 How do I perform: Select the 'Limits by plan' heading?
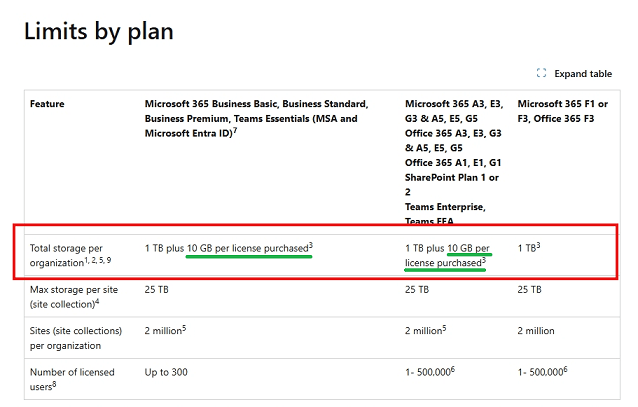[x=99, y=31]
